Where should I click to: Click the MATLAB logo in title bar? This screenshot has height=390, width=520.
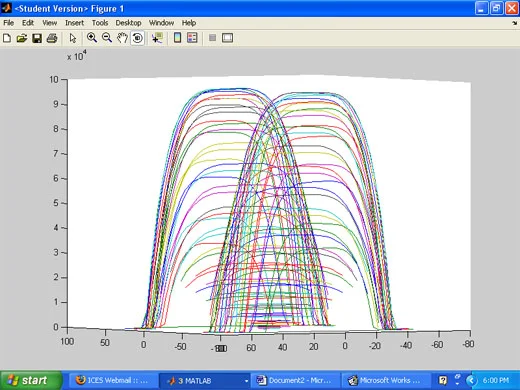[x=7, y=8]
